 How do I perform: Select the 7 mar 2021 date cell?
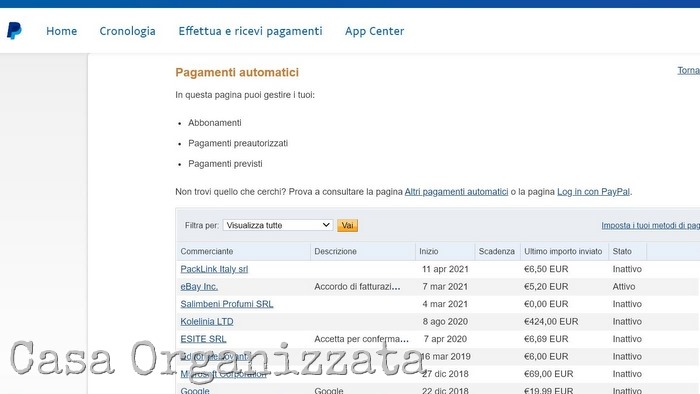pyautogui.click(x=445, y=286)
